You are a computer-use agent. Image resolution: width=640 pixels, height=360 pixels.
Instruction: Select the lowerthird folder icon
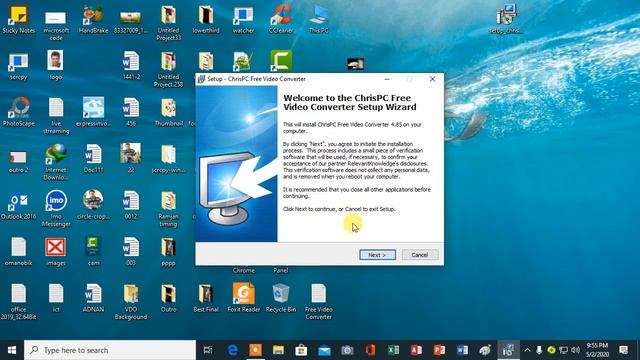[206, 20]
